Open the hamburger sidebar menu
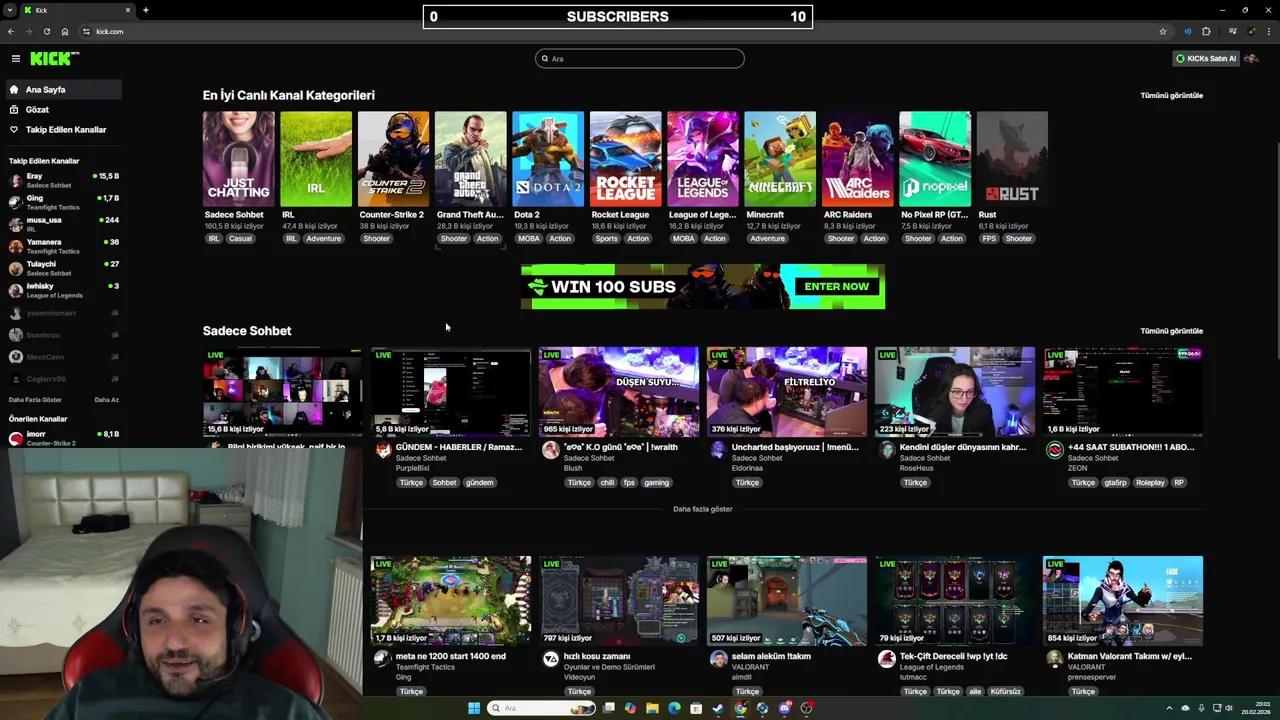The width and height of the screenshot is (1280, 720). [15, 59]
